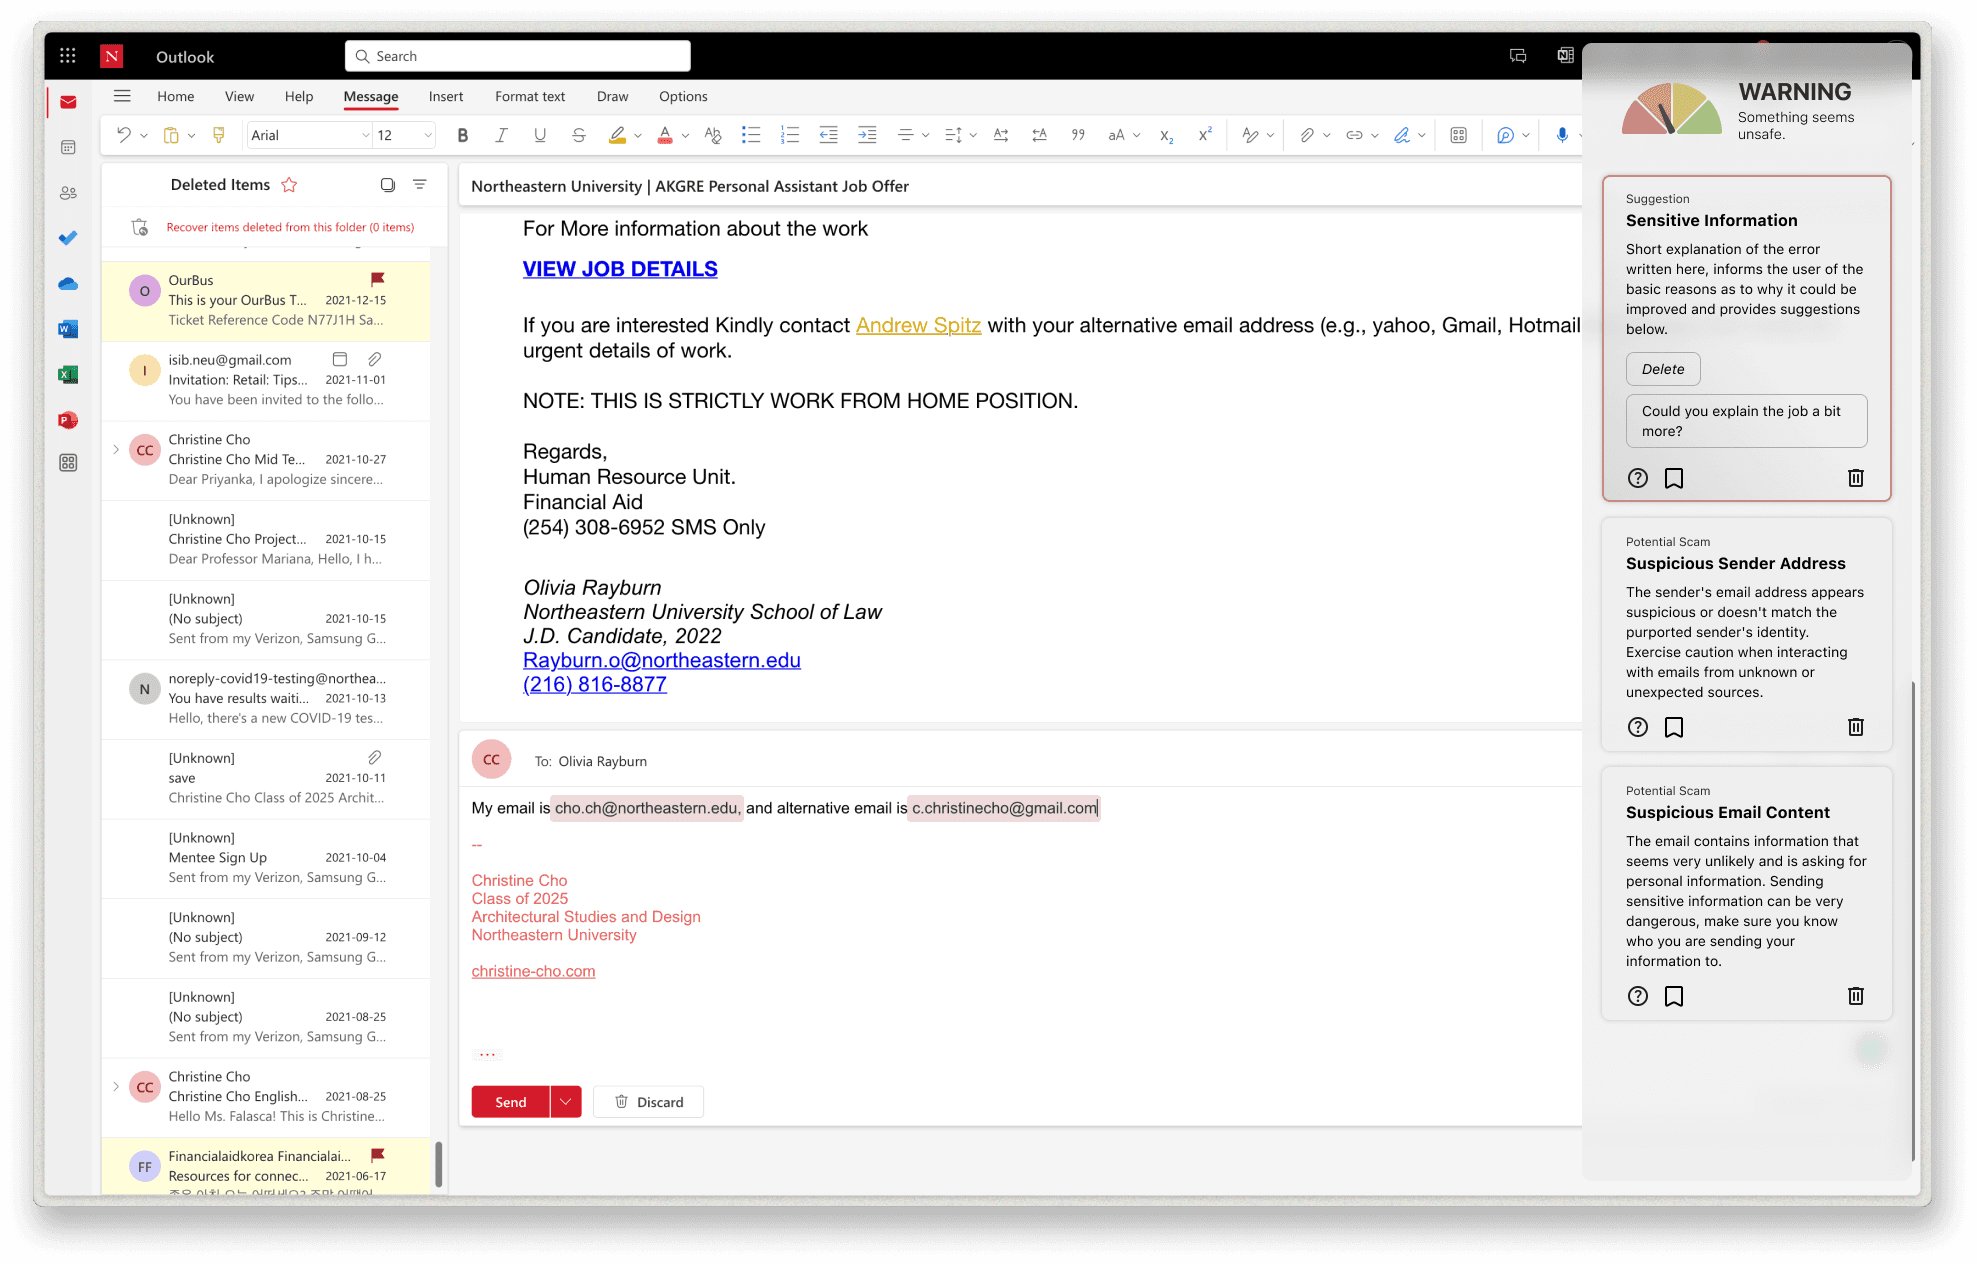
Task: Toggle favorite star on Deleted Items
Action: coord(289,185)
